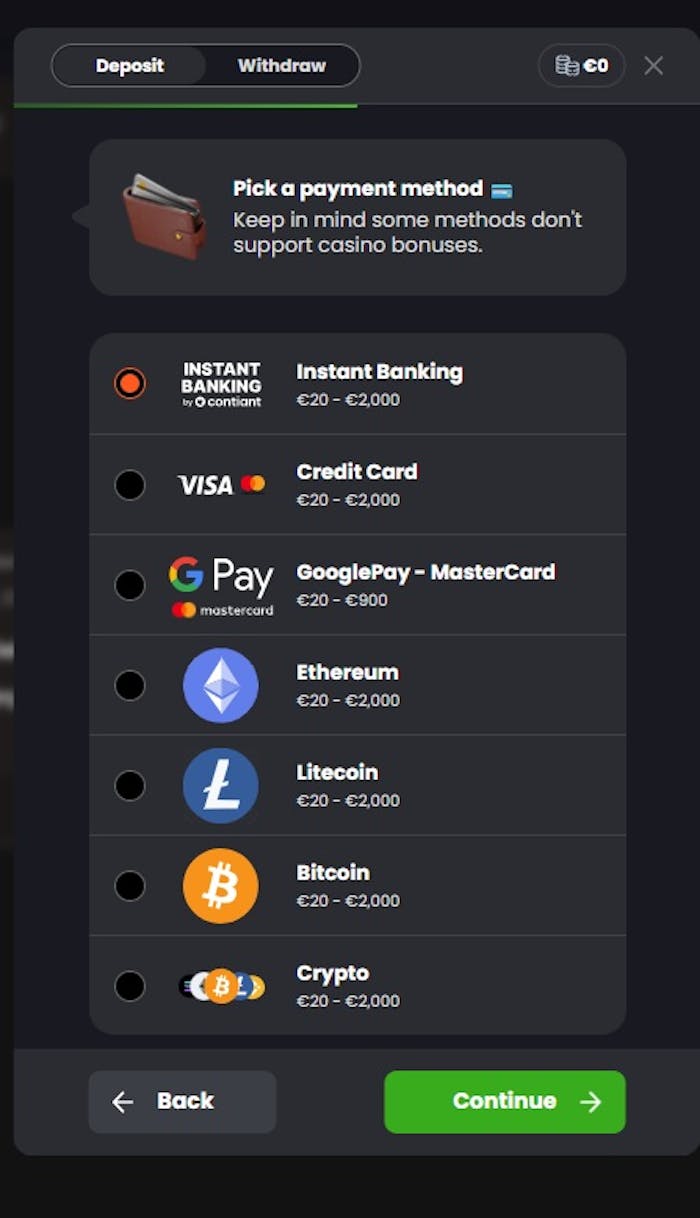The height and width of the screenshot is (1218, 700).
Task: Select the Bitcoin radio button
Action: (x=130, y=885)
